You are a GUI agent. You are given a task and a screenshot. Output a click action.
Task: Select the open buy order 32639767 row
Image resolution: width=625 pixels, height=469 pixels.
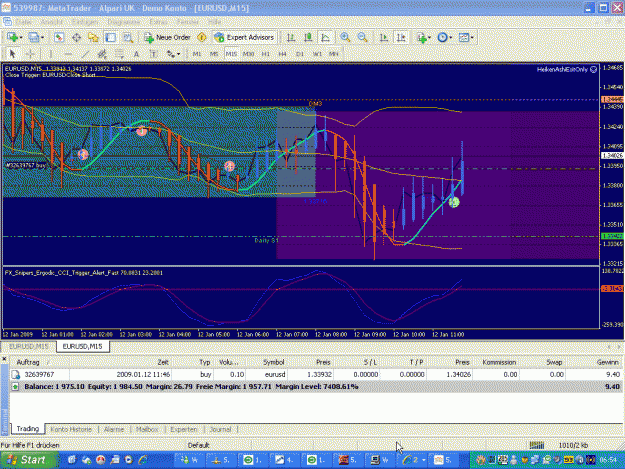[316, 375]
